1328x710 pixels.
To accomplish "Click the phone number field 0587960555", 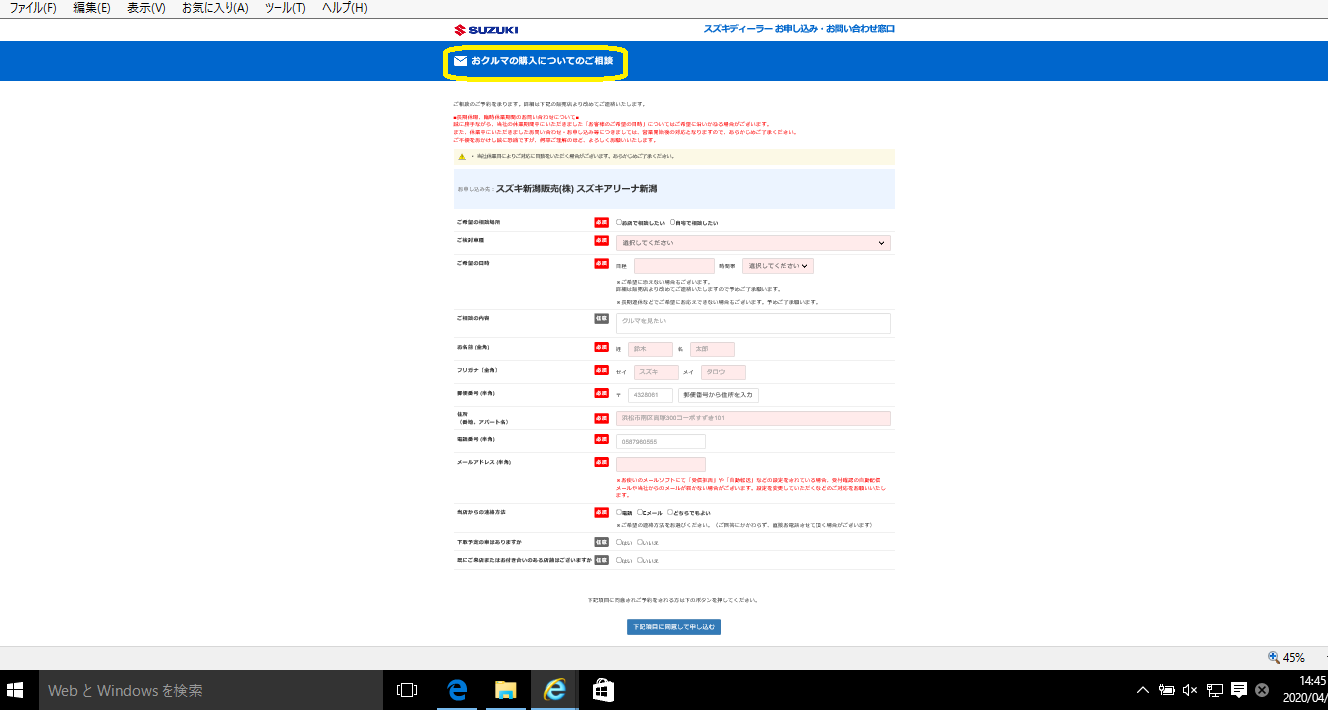I will pos(661,442).
